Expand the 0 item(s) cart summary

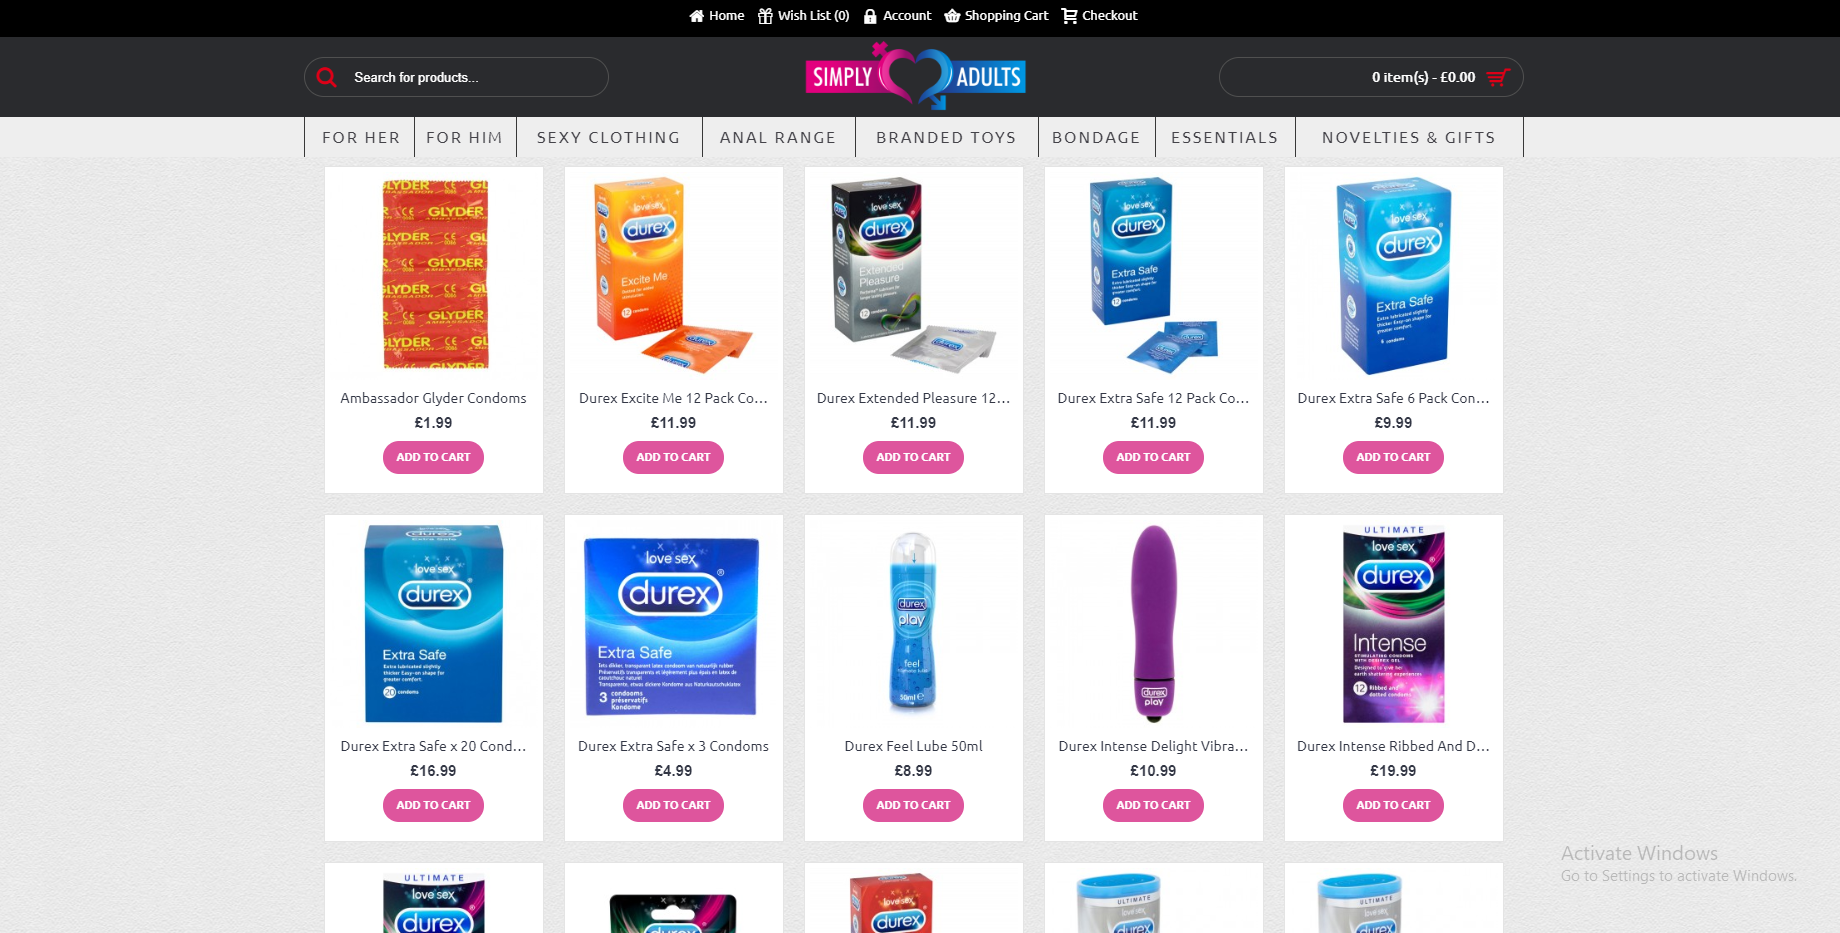click(x=1371, y=77)
